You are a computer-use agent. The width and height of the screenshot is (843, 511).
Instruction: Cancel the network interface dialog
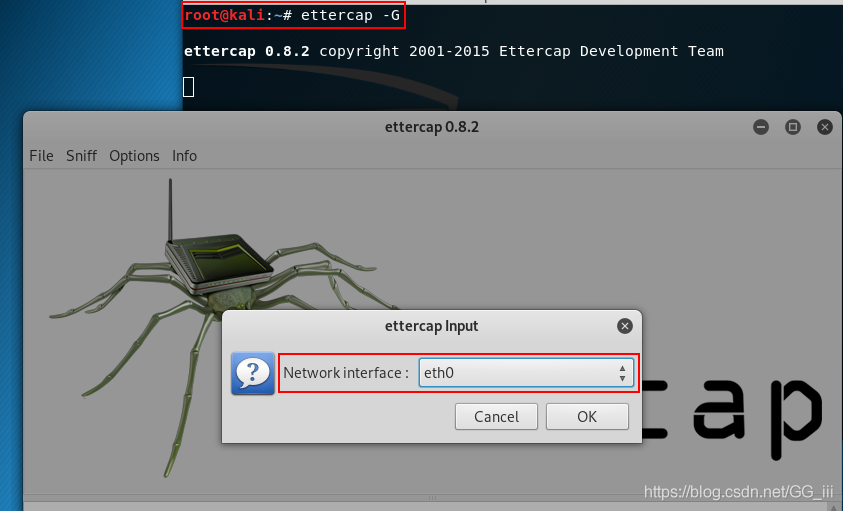[496, 417]
